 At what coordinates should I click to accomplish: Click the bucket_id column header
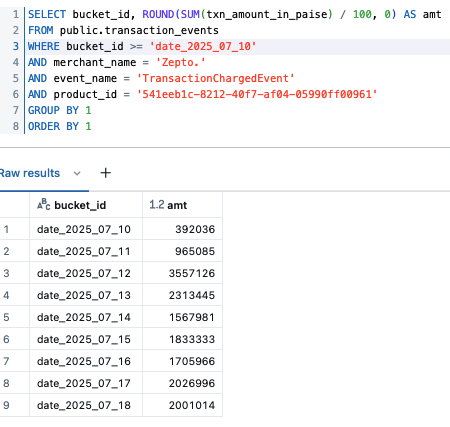pos(80,205)
